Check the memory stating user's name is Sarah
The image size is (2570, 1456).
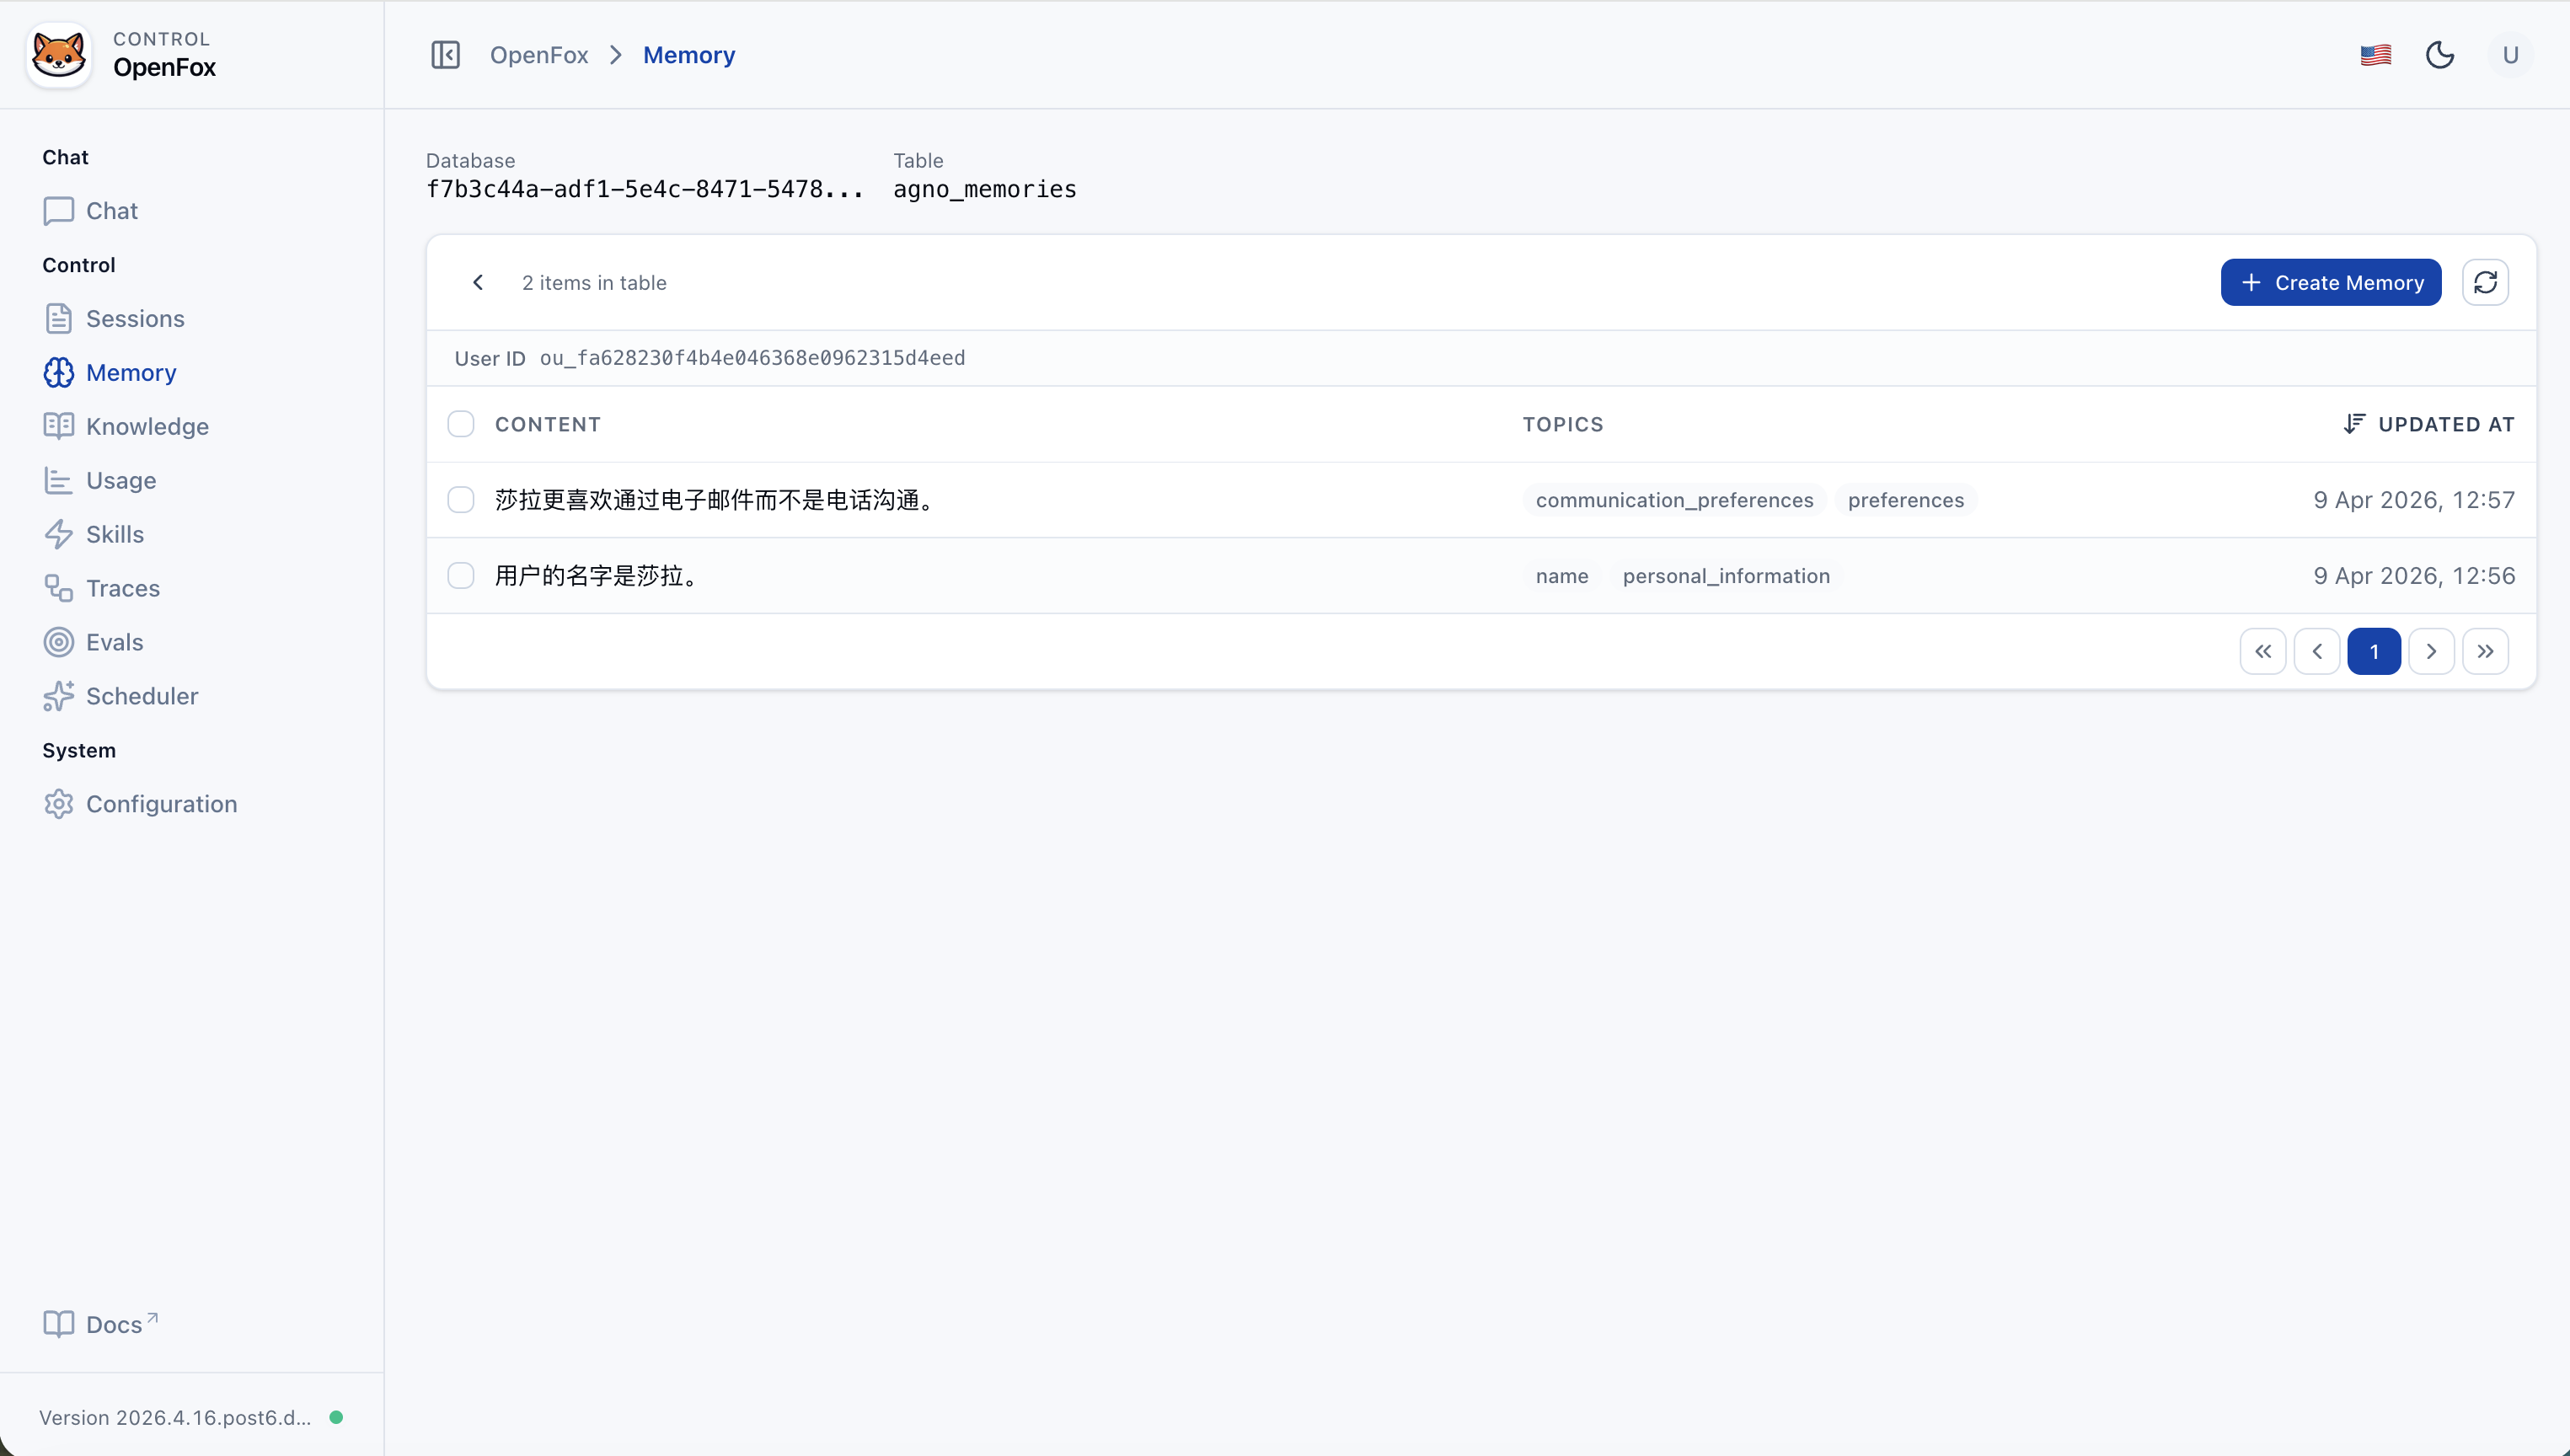click(461, 575)
